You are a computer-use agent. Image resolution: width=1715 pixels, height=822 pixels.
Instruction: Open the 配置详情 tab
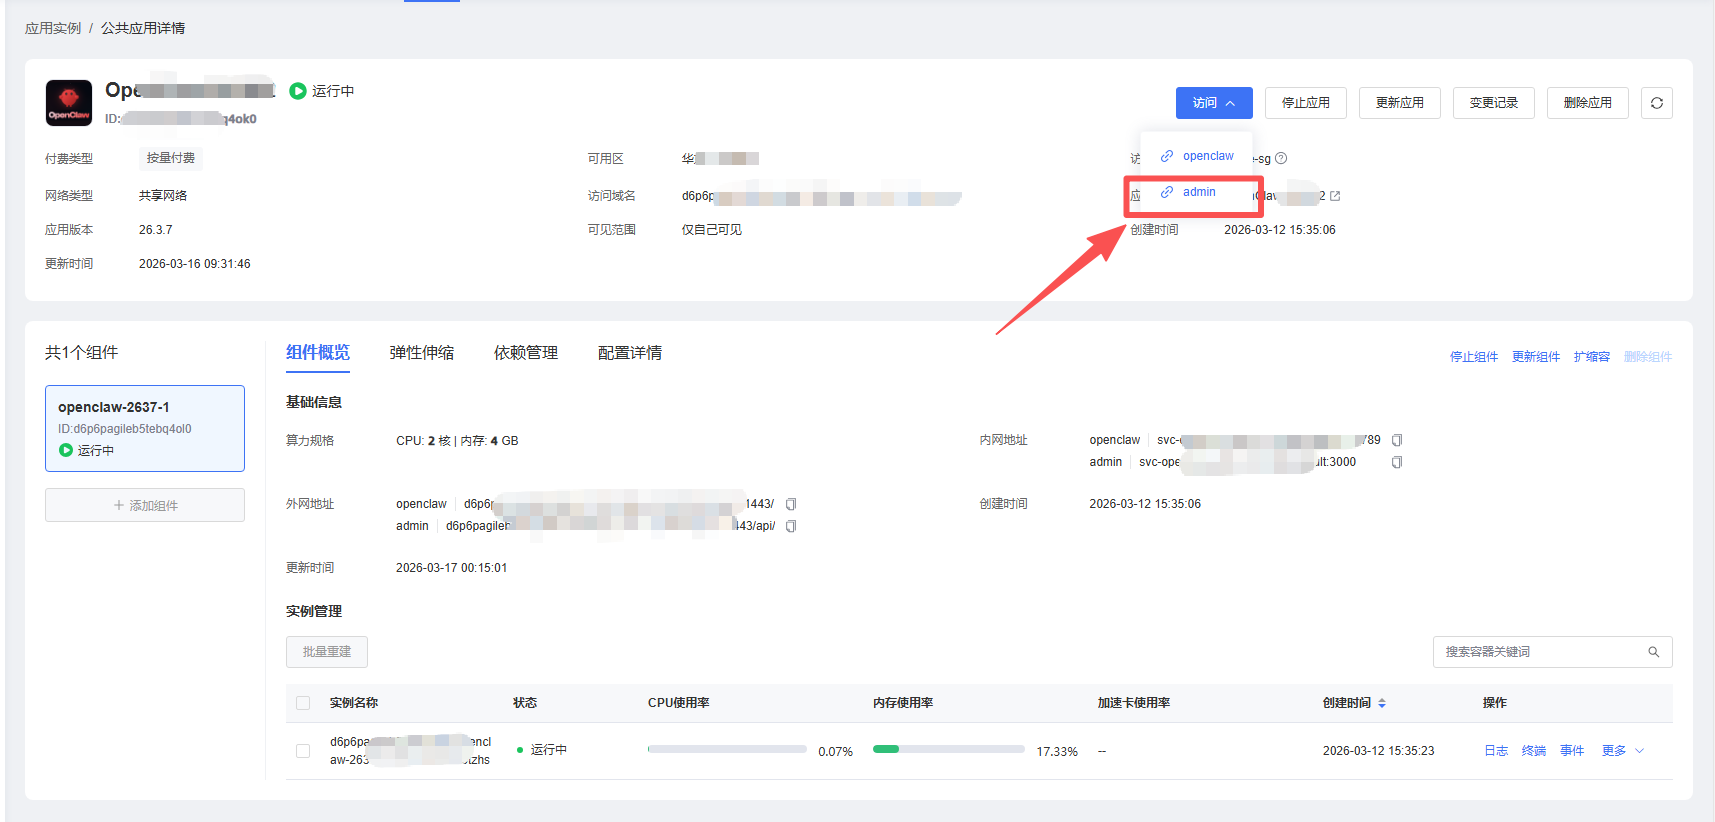pos(629,353)
